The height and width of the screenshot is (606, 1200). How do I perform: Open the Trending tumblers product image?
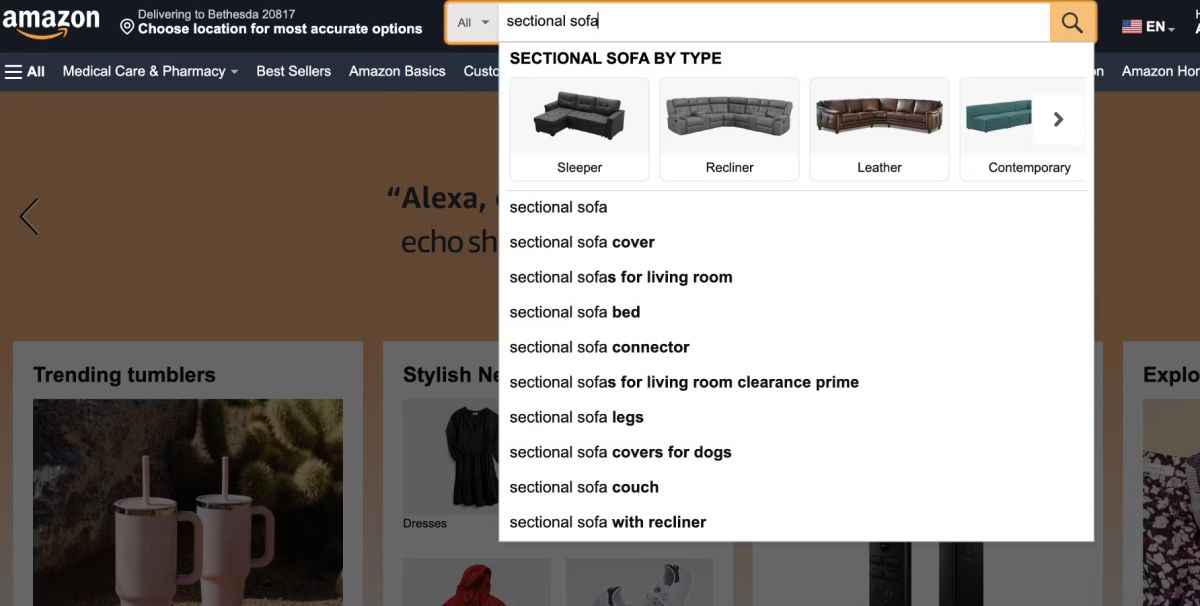[188, 502]
